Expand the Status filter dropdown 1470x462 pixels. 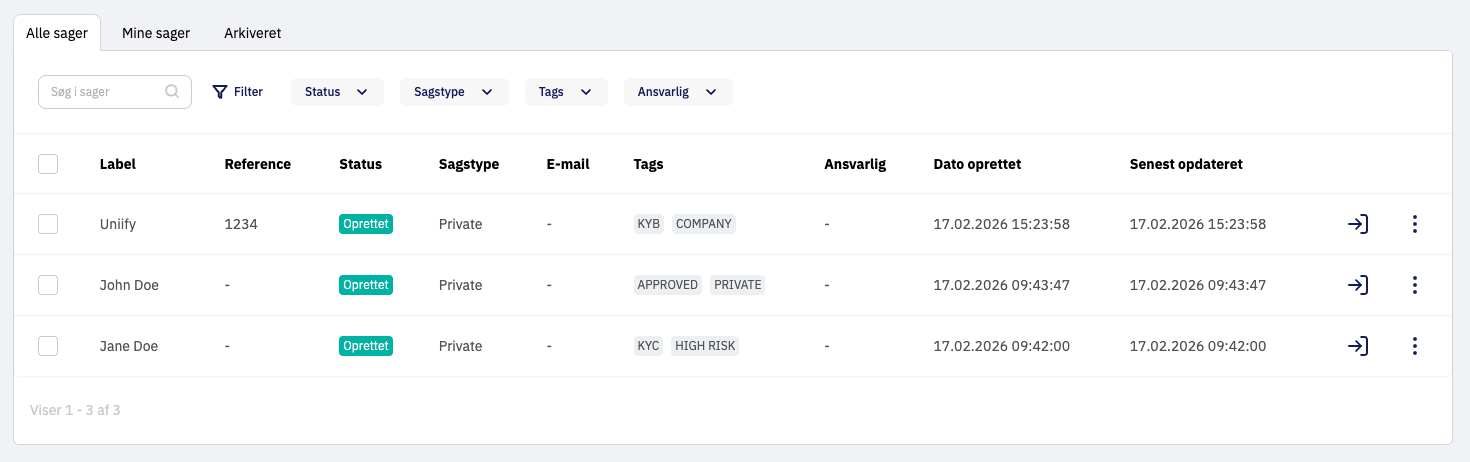click(x=337, y=92)
